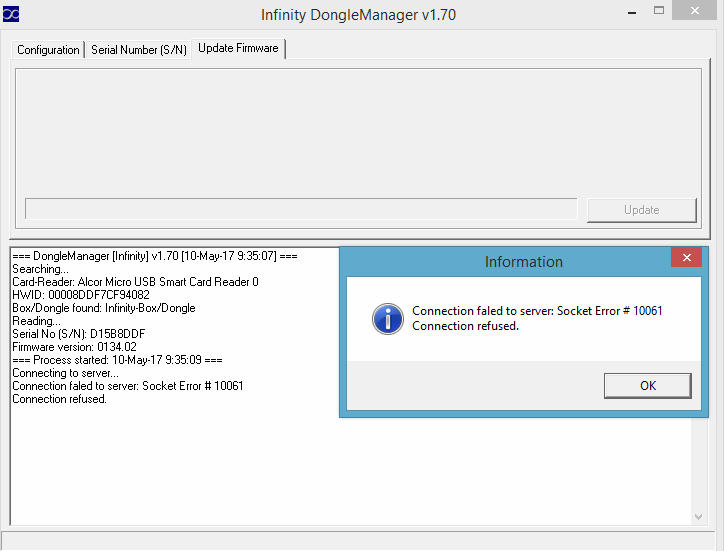The image size is (725, 551).
Task: Click the disabled Update button
Action: [641, 210]
